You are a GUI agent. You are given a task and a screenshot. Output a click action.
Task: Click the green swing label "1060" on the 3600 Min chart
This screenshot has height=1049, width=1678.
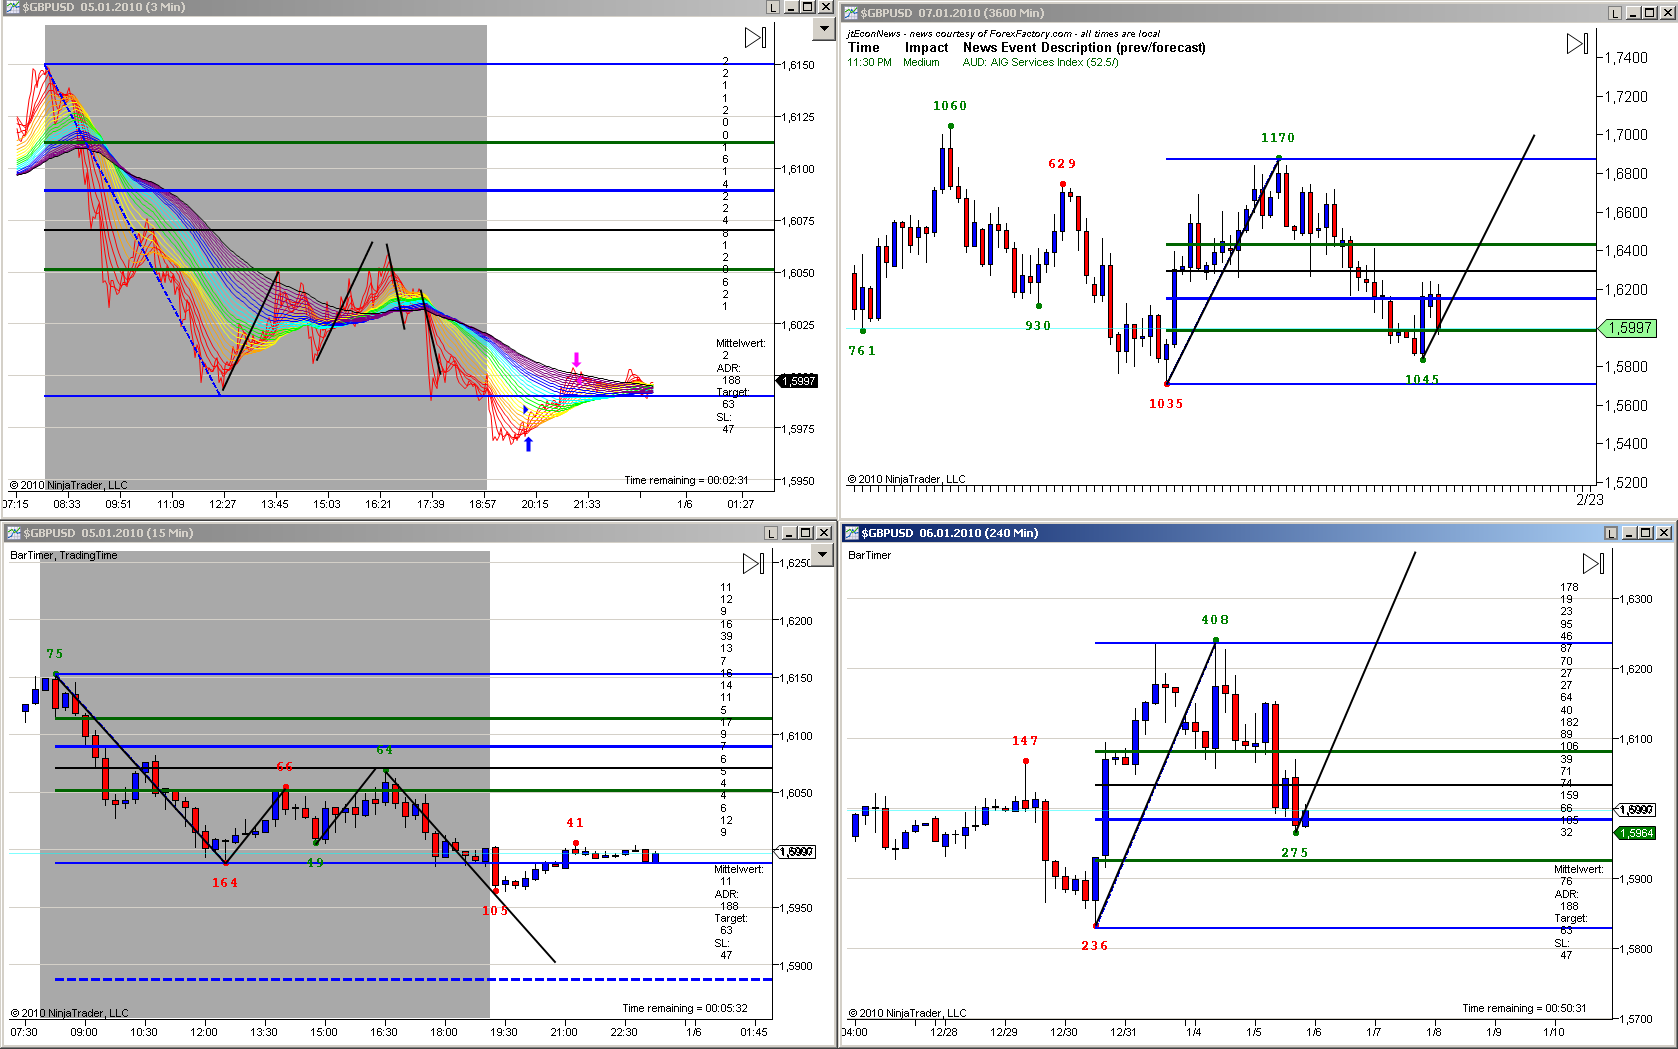tap(950, 106)
